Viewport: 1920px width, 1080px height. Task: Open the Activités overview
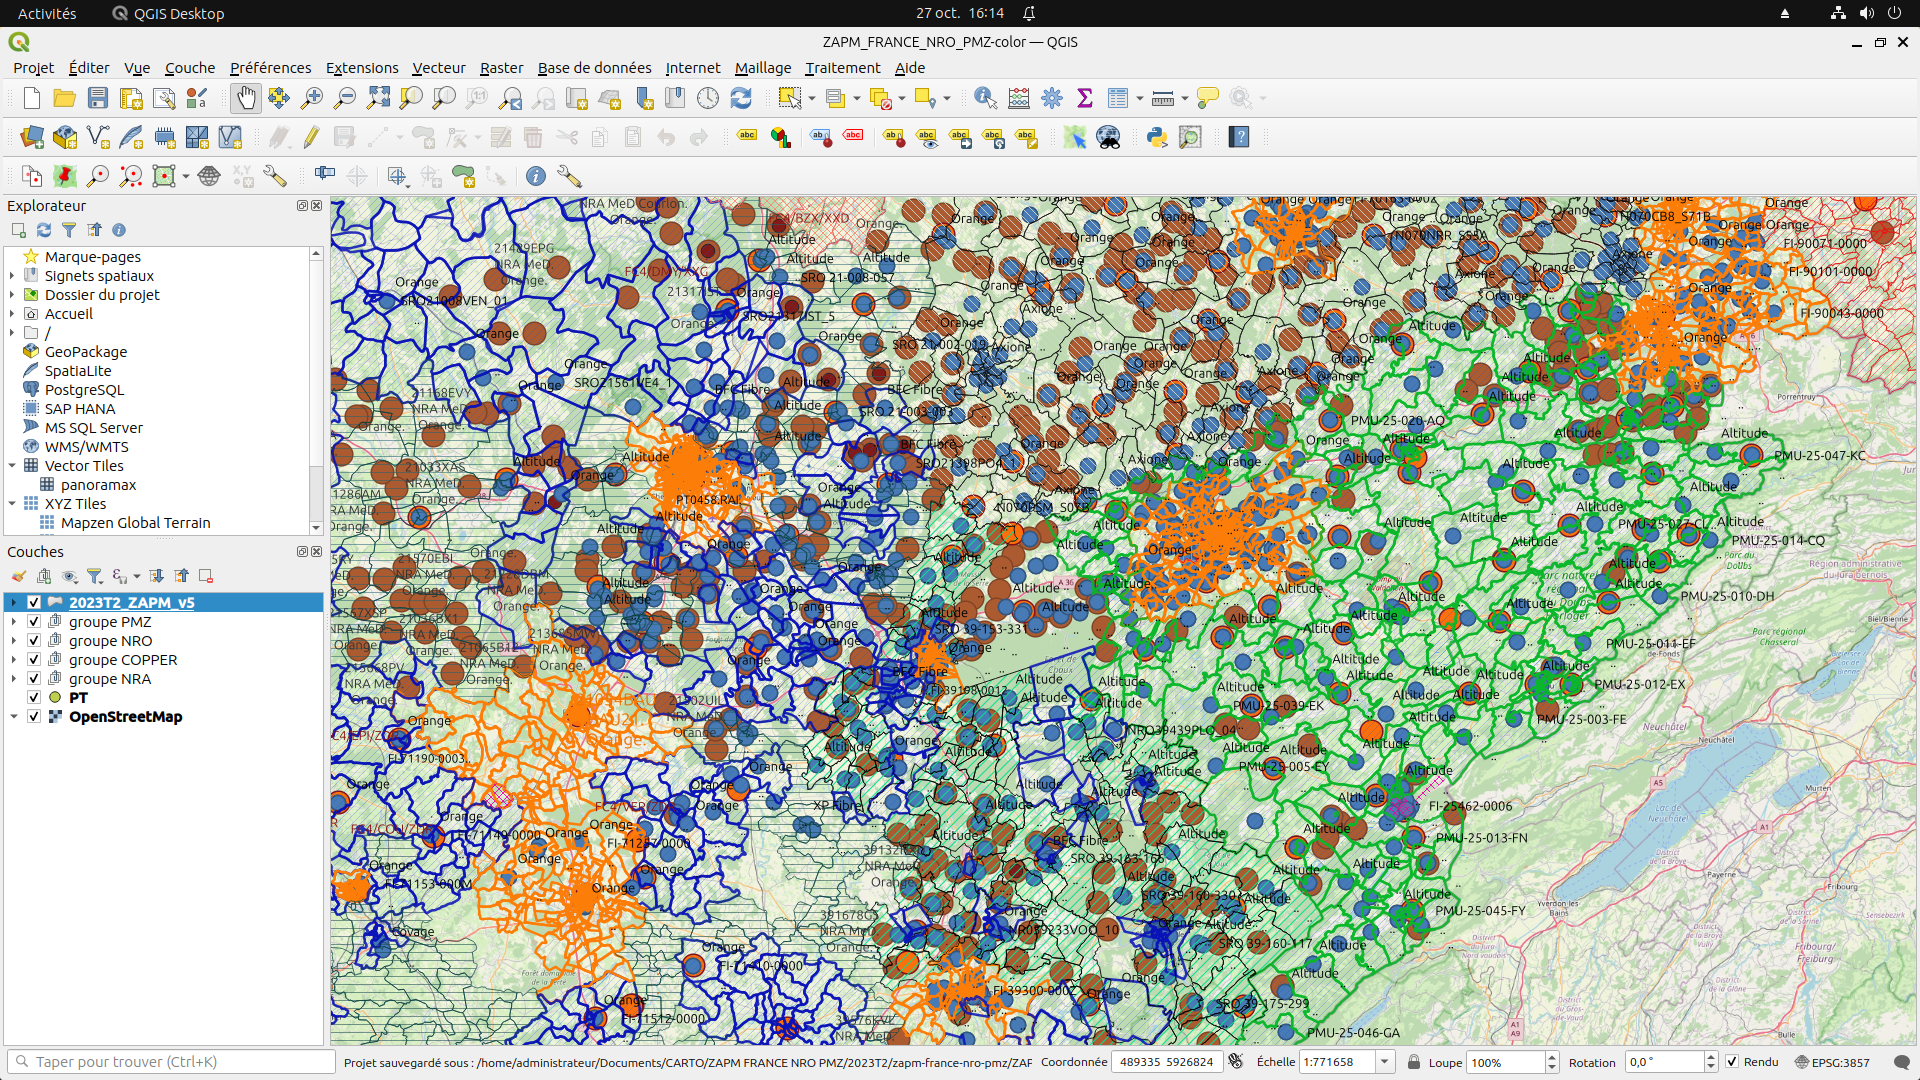[47, 13]
